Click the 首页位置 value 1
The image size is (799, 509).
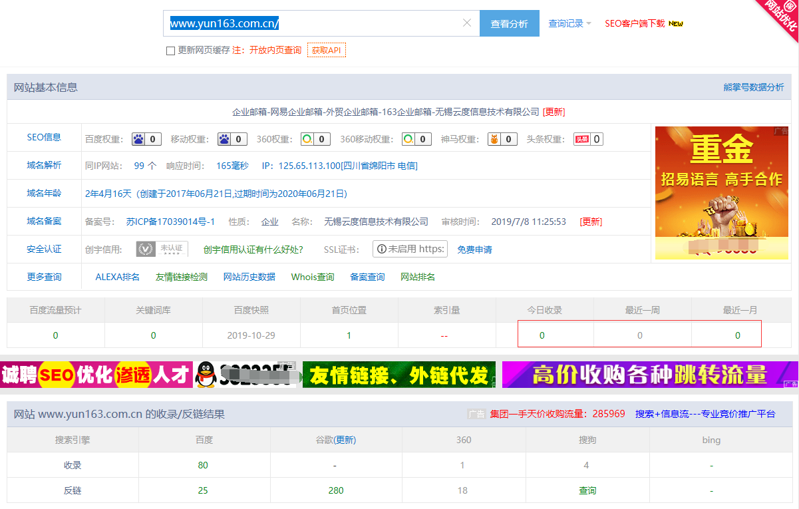click(349, 336)
